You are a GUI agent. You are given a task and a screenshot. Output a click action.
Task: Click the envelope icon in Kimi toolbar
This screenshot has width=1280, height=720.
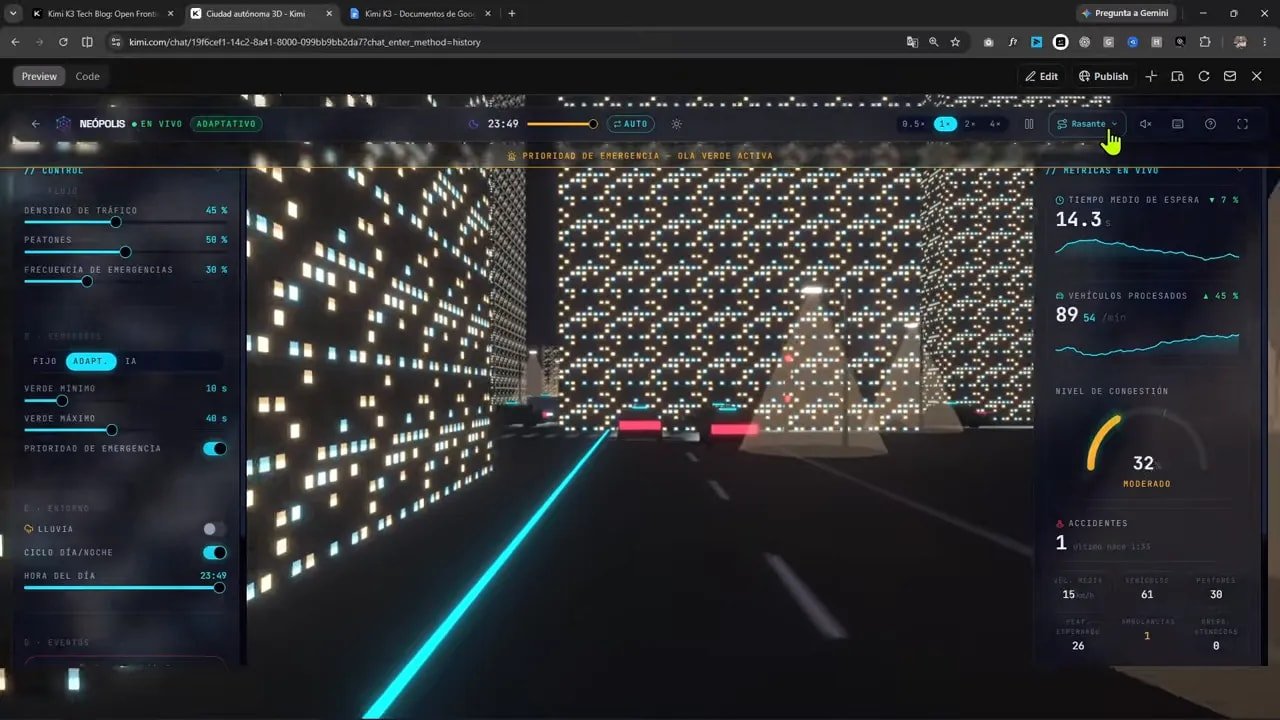click(1230, 76)
